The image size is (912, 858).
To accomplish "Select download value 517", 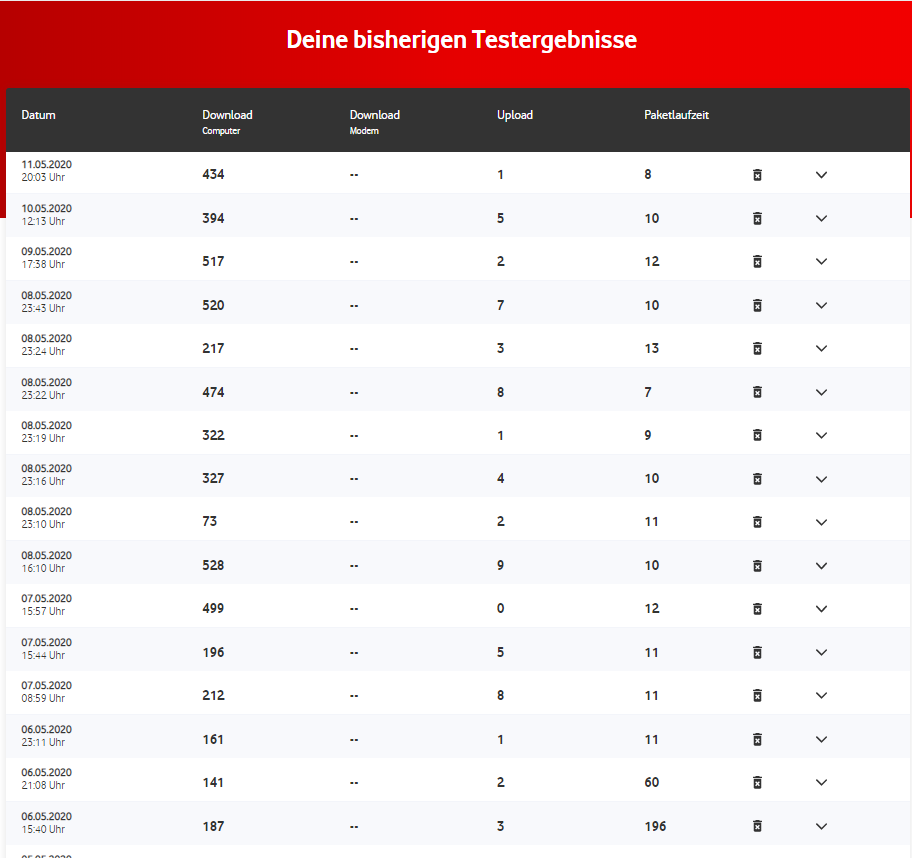I will coord(213,262).
